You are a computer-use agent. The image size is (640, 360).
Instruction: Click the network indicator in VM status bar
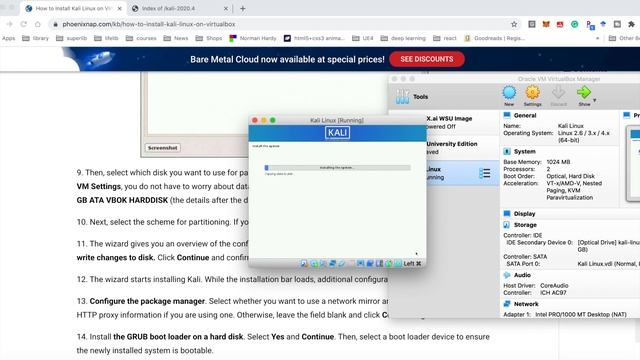(x=332, y=264)
